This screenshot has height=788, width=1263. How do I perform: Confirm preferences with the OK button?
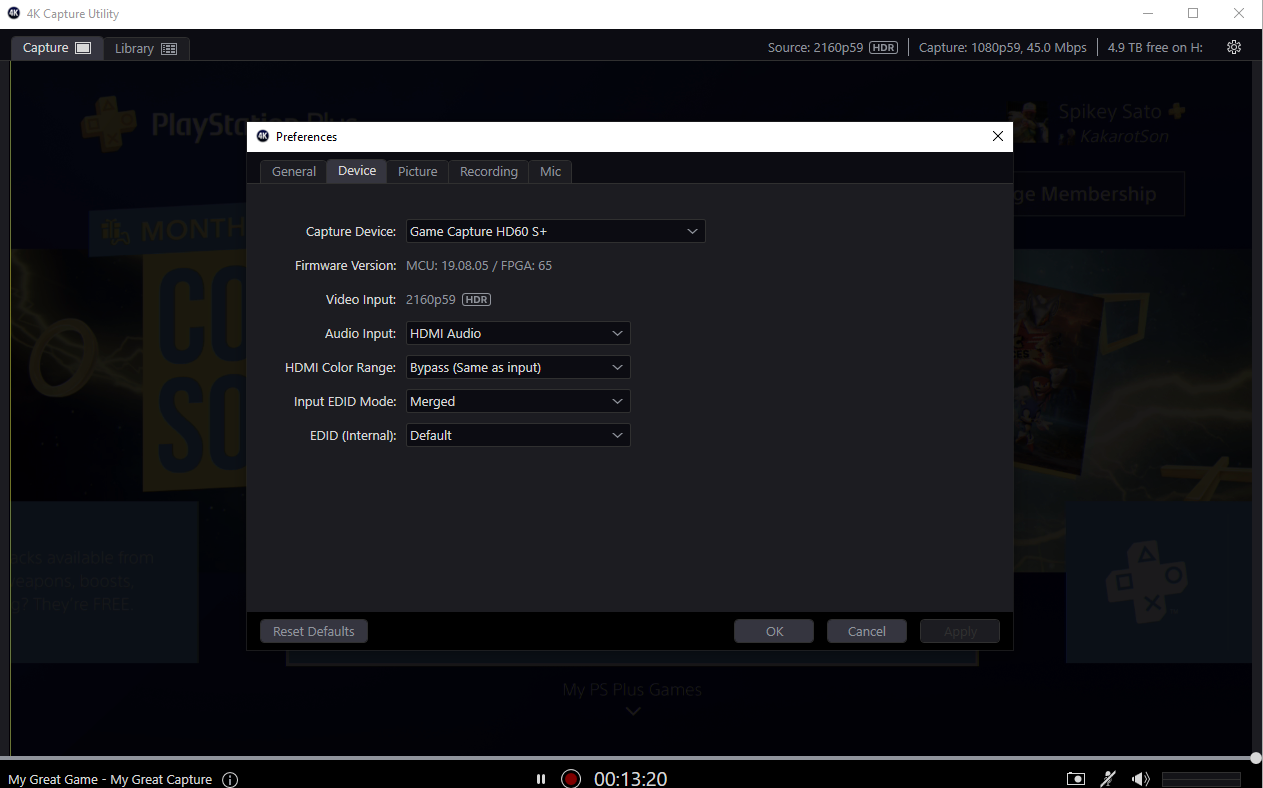coord(774,631)
